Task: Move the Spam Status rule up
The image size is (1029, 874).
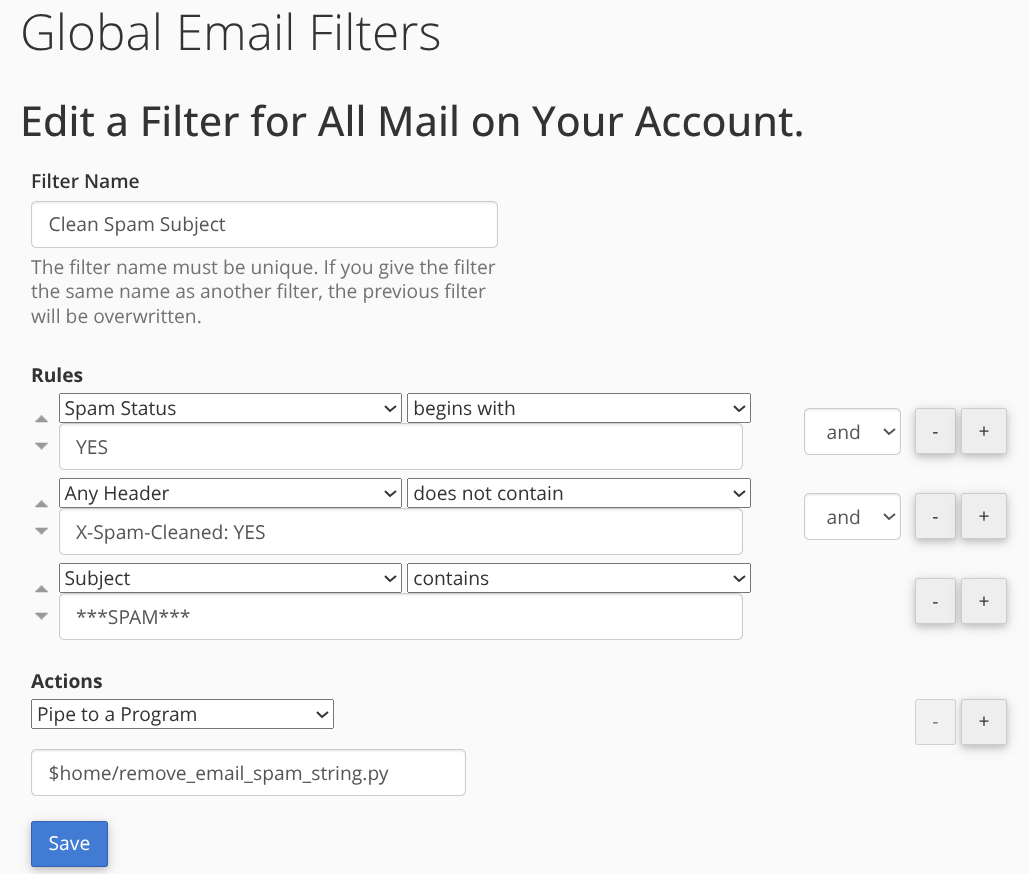Action: click(x=41, y=419)
